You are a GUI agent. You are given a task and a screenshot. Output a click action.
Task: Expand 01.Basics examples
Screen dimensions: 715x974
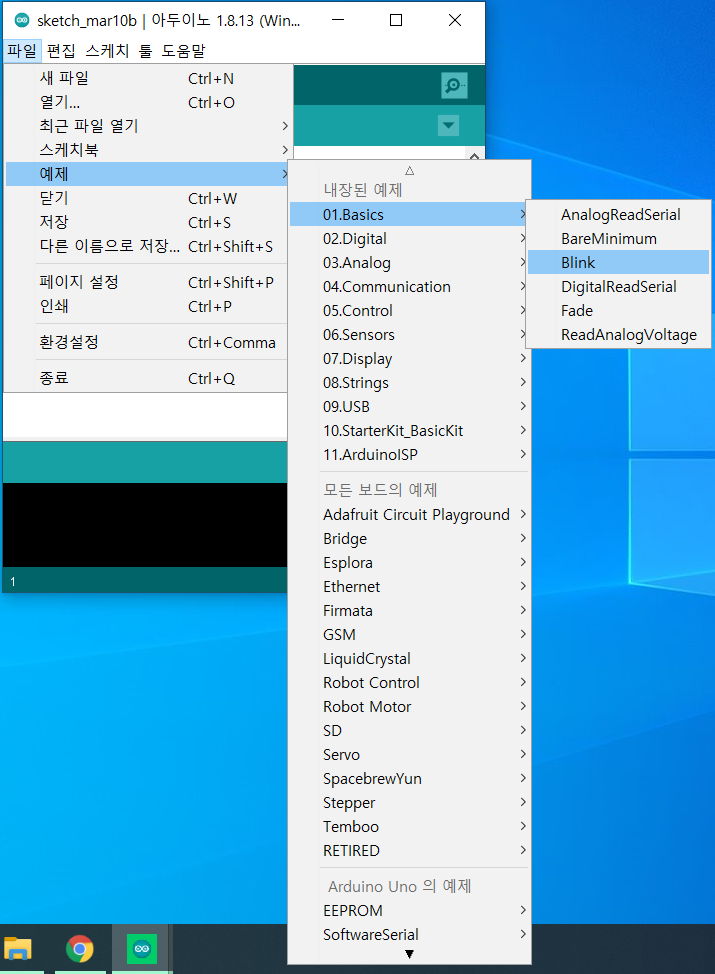point(409,214)
